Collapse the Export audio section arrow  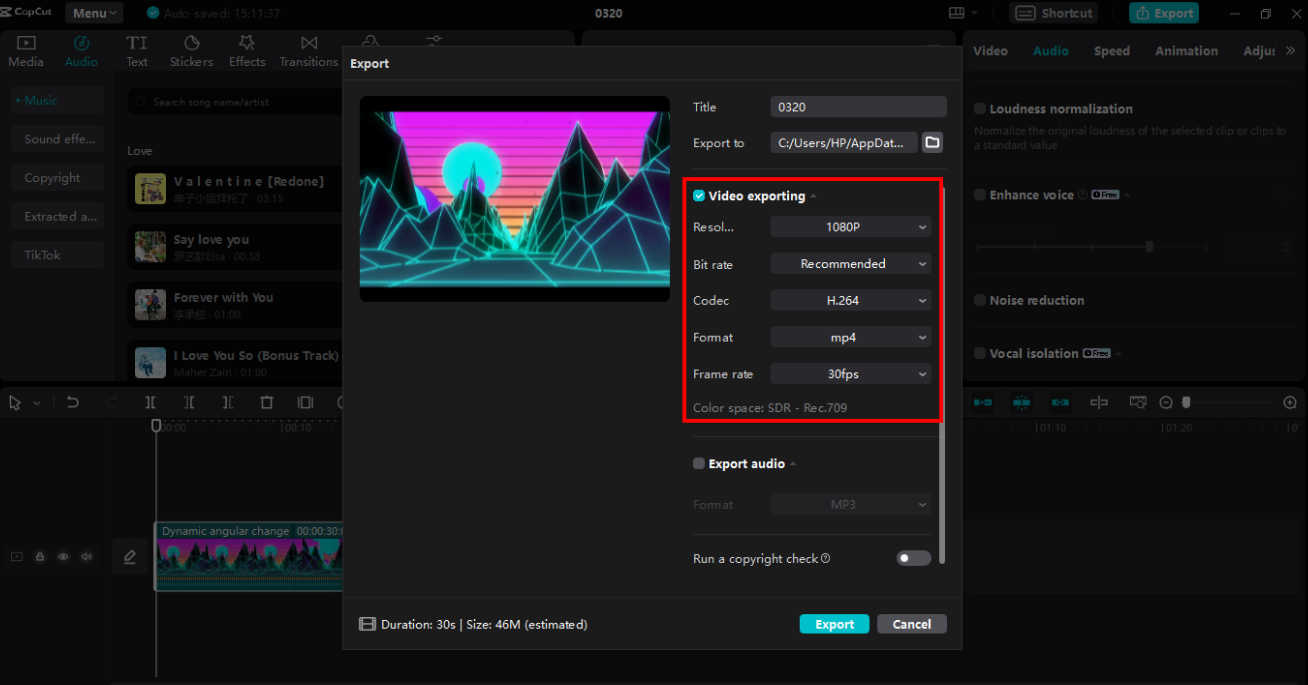pyautogui.click(x=793, y=465)
